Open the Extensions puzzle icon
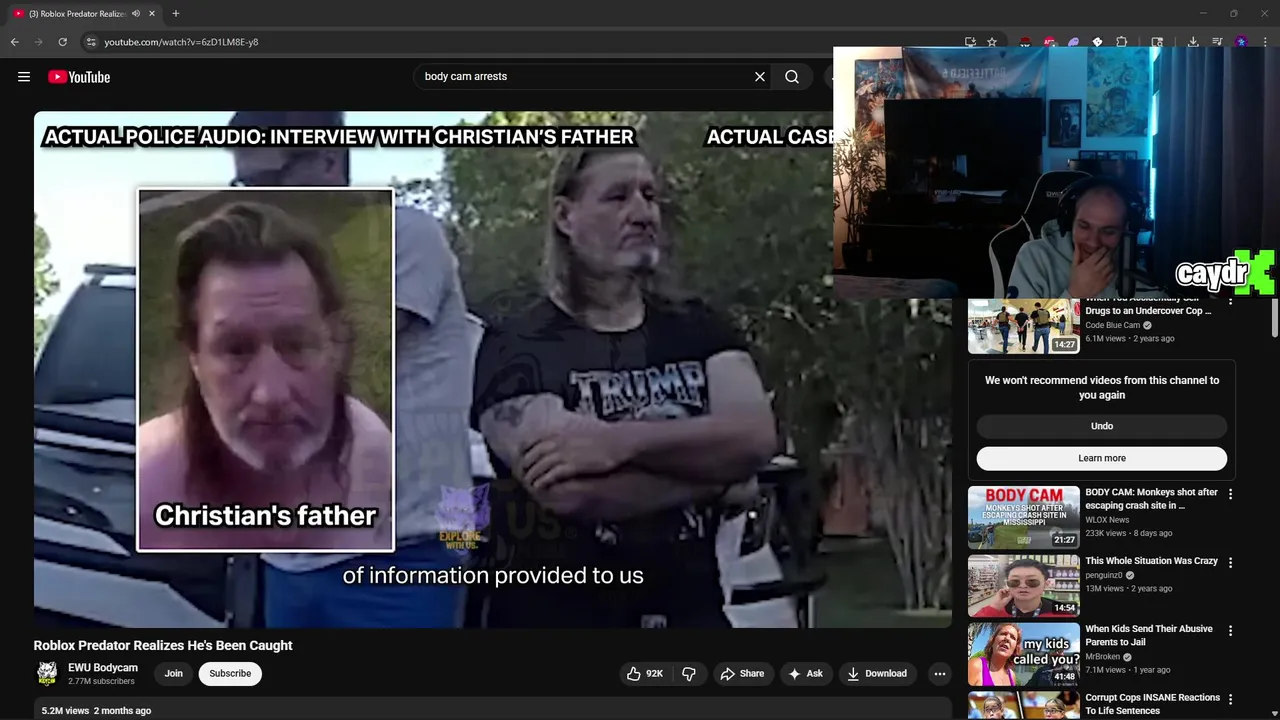The height and width of the screenshot is (720, 1280). (x=1121, y=42)
